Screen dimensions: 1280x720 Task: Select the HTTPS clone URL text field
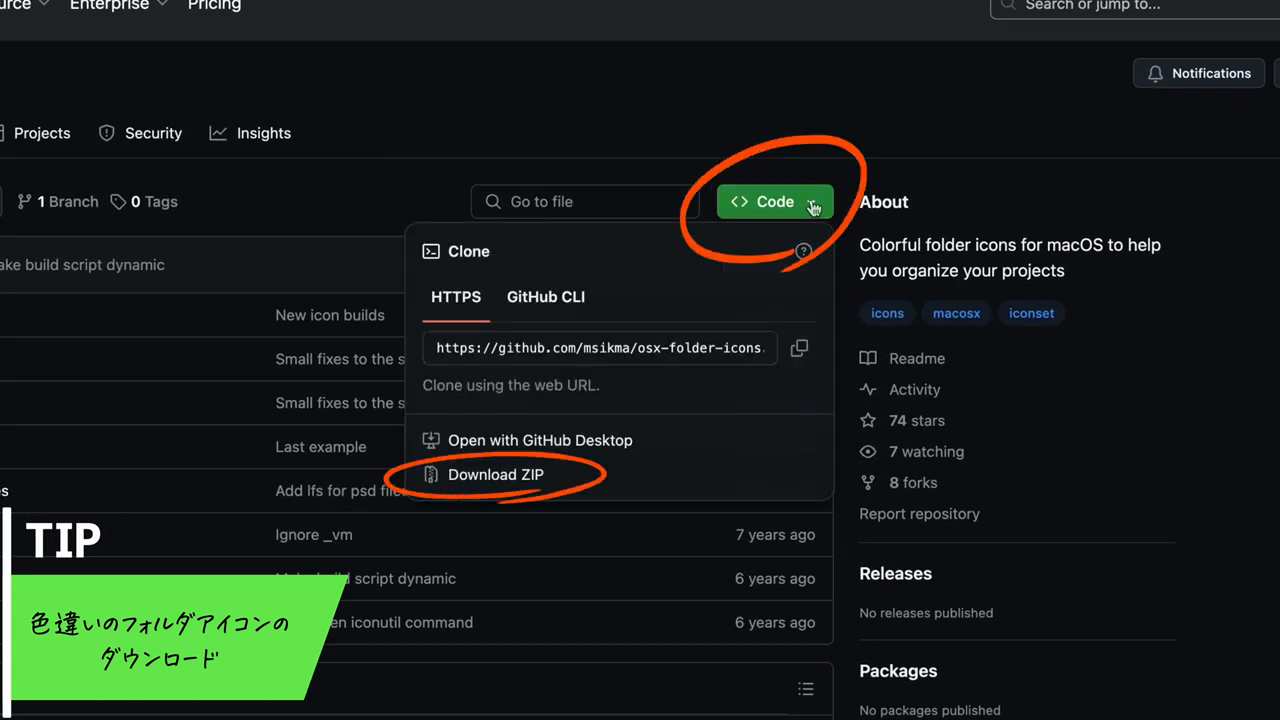pyautogui.click(x=600, y=348)
